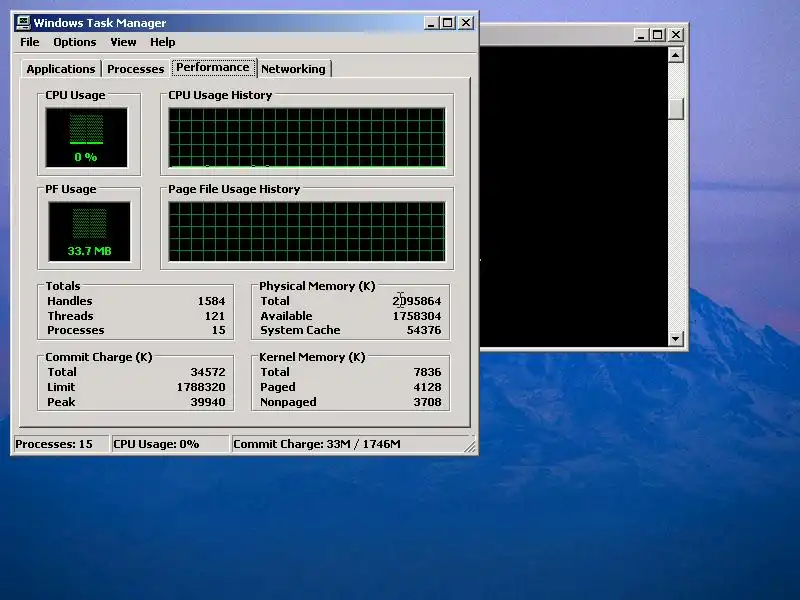Close the Windows Task Manager window
Image resolution: width=800 pixels, height=600 pixels.
coord(466,22)
